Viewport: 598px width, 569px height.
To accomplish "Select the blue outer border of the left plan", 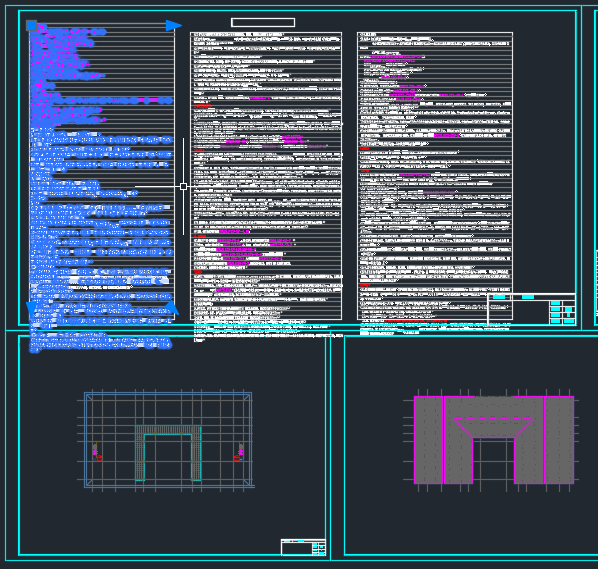I will click(168, 440).
